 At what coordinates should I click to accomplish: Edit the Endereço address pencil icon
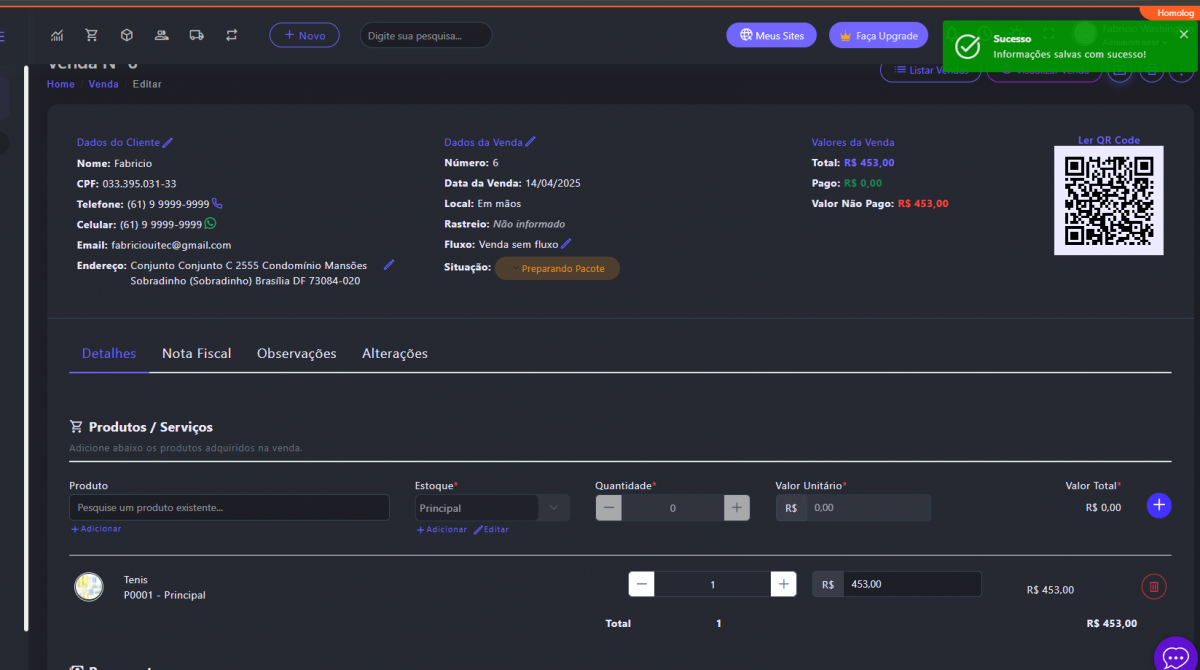point(389,265)
